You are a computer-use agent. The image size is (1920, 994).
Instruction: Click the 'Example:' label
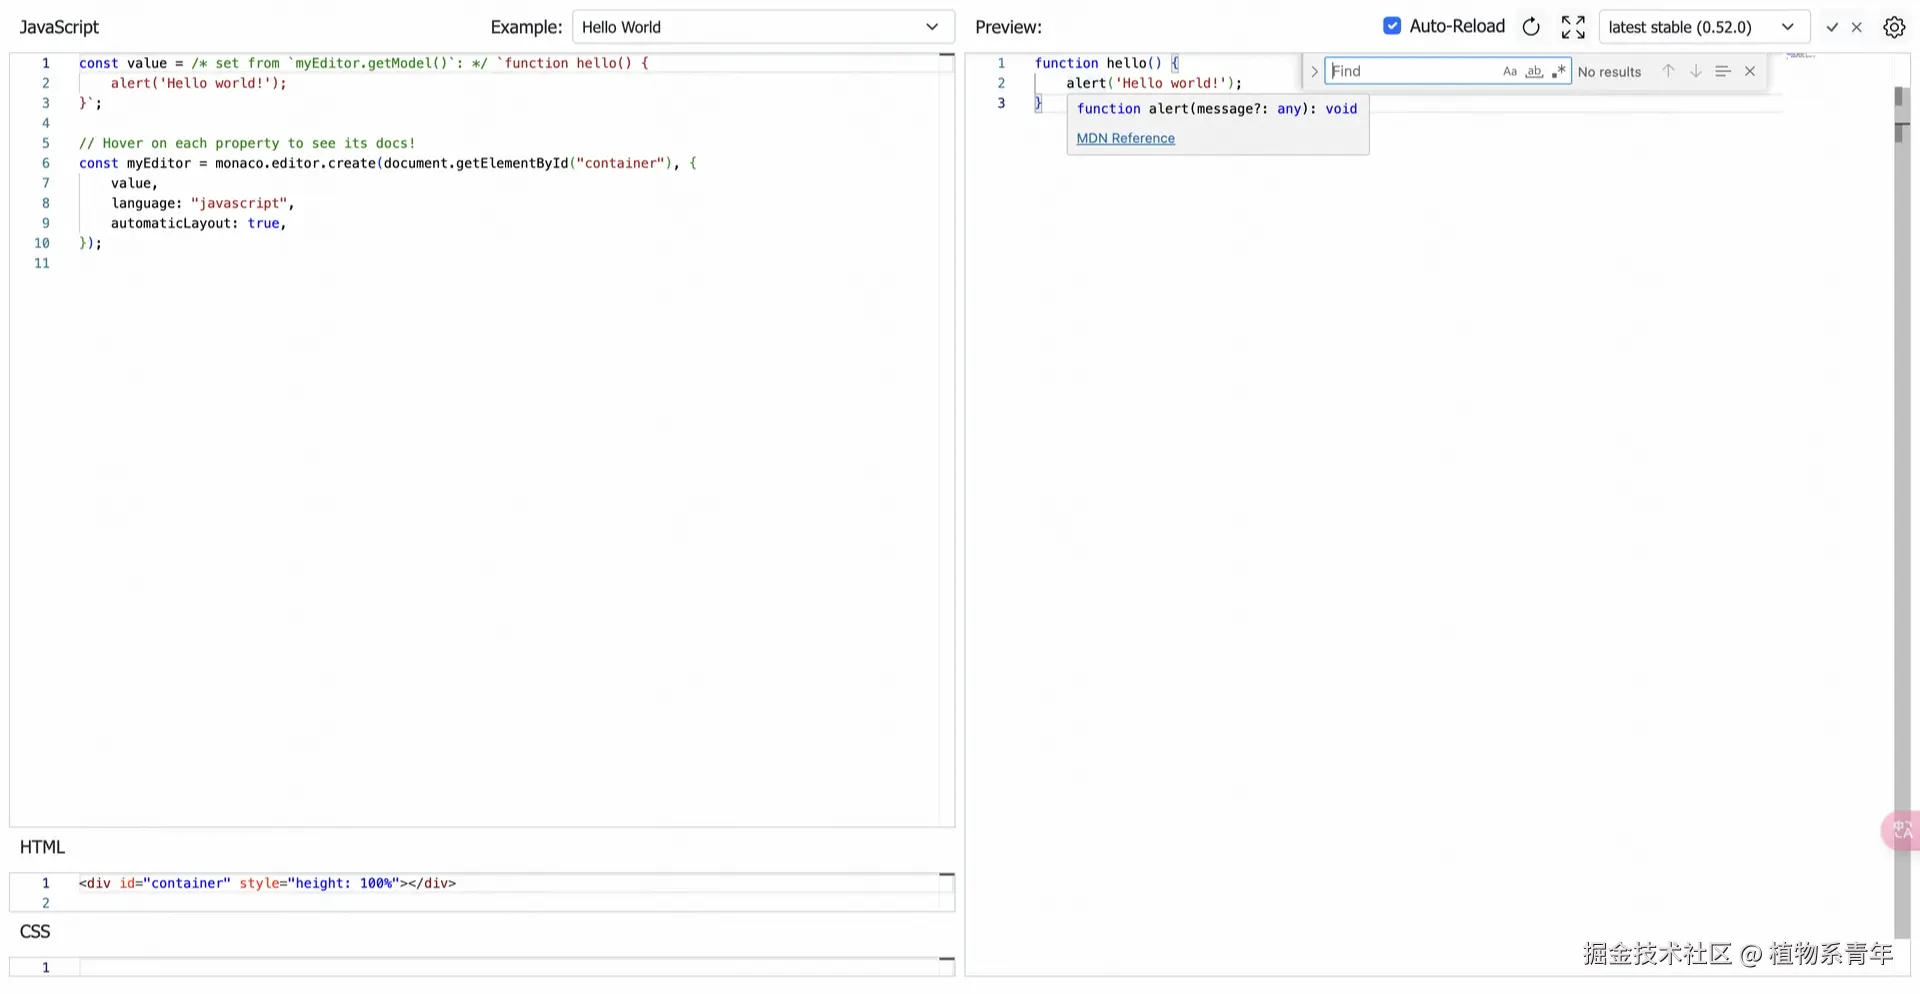click(x=526, y=27)
